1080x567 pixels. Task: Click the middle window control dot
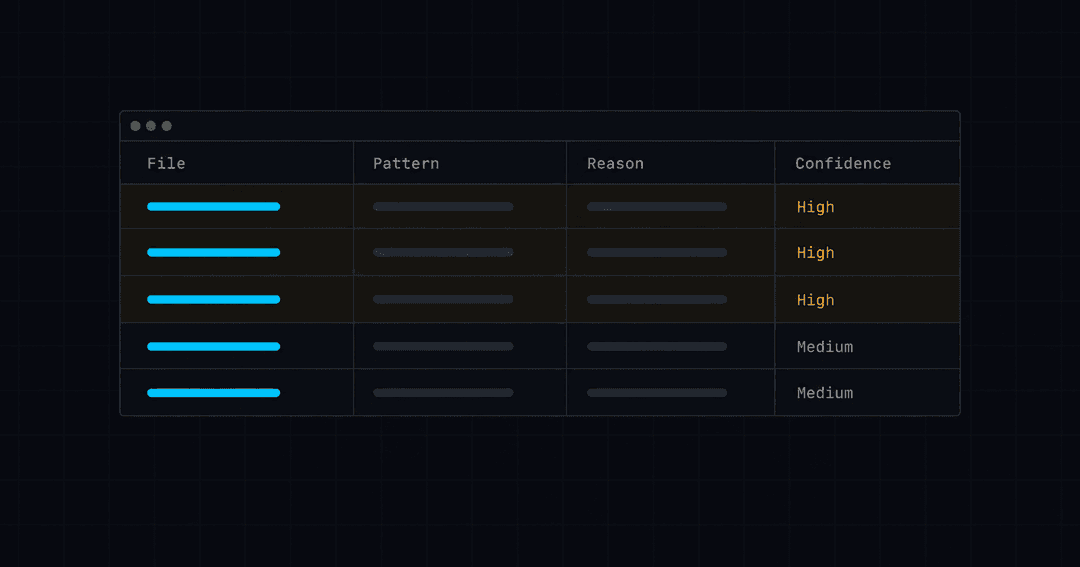point(151,126)
